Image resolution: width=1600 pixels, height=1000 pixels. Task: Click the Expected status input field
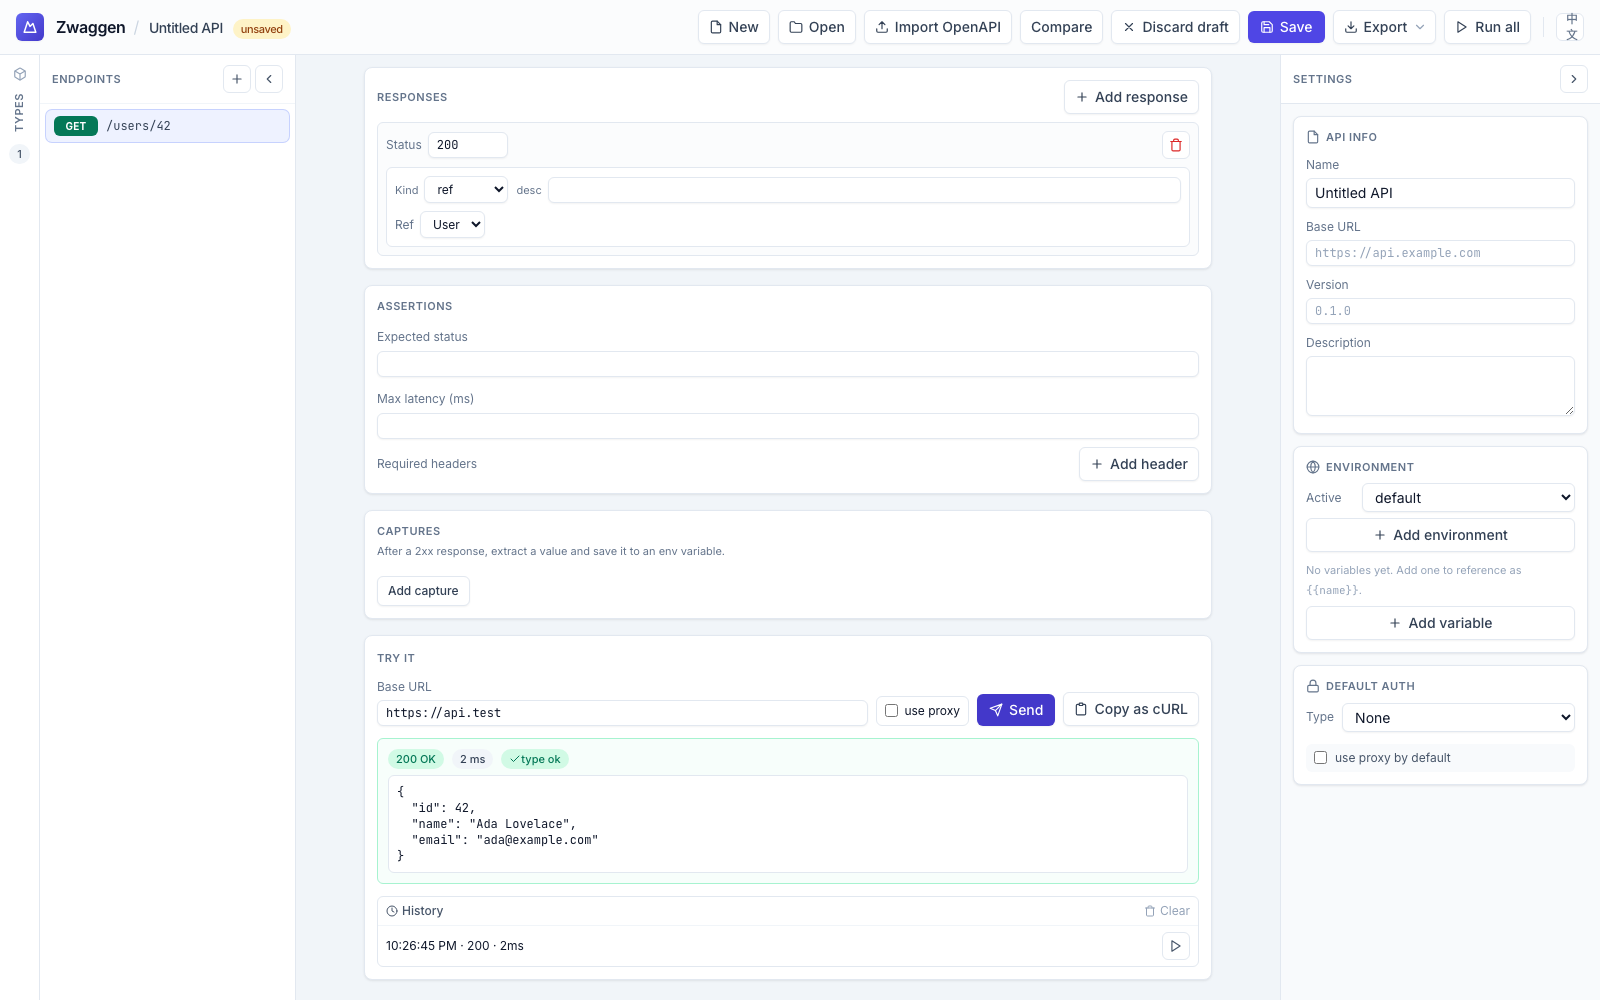pyautogui.click(x=787, y=364)
